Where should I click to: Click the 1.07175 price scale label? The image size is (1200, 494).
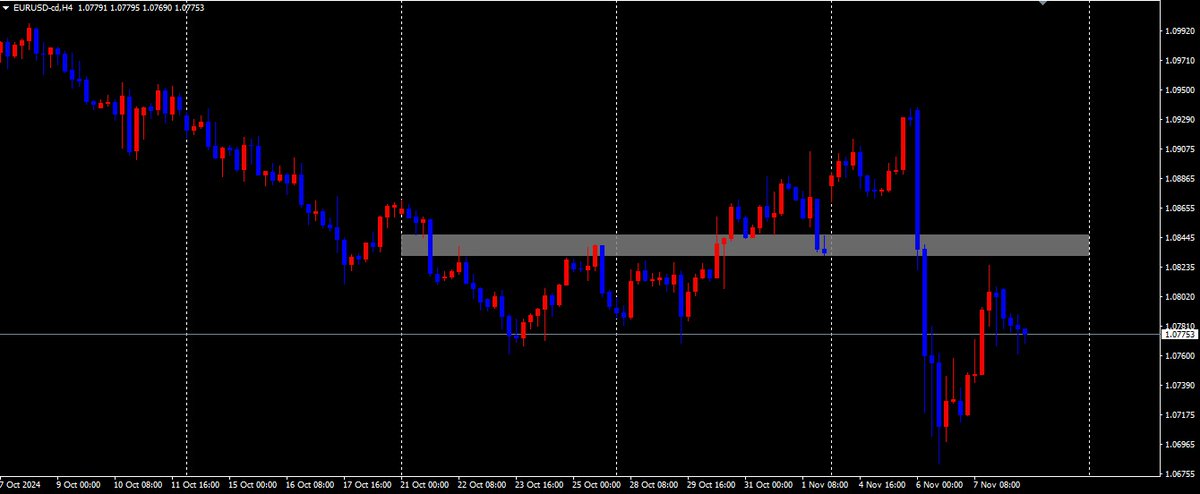pyautogui.click(x=1180, y=415)
